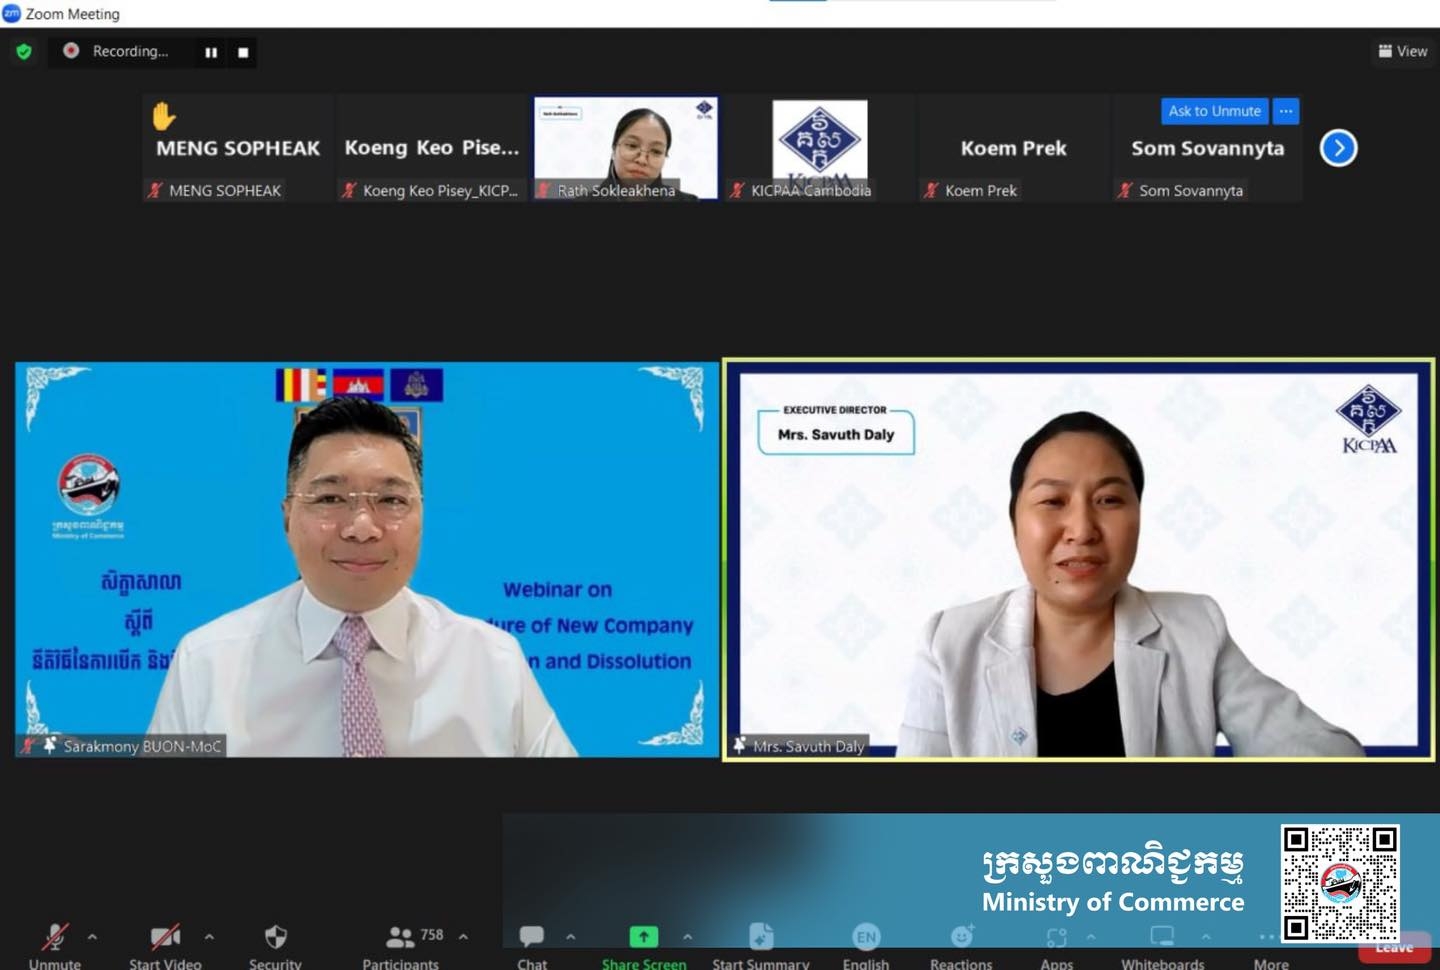
Task: Expand audio options arrow next to Unmute
Action: (x=92, y=937)
